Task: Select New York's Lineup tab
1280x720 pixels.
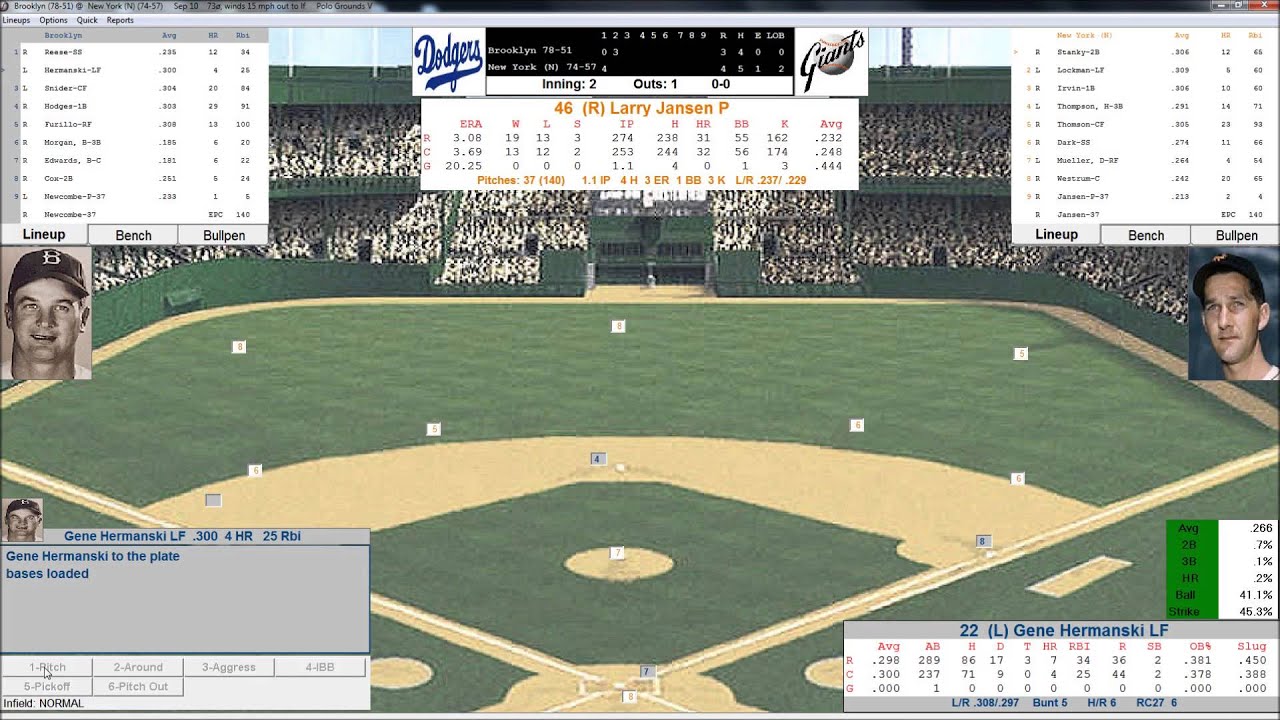Action: pyautogui.click(x=1056, y=235)
